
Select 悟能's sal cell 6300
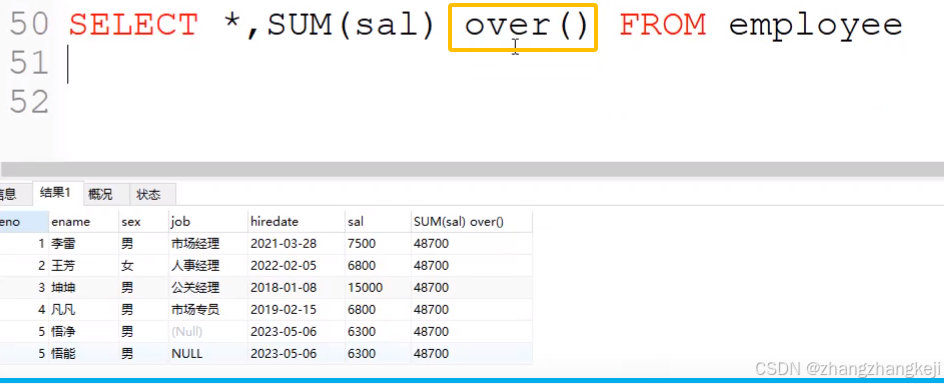(378, 354)
